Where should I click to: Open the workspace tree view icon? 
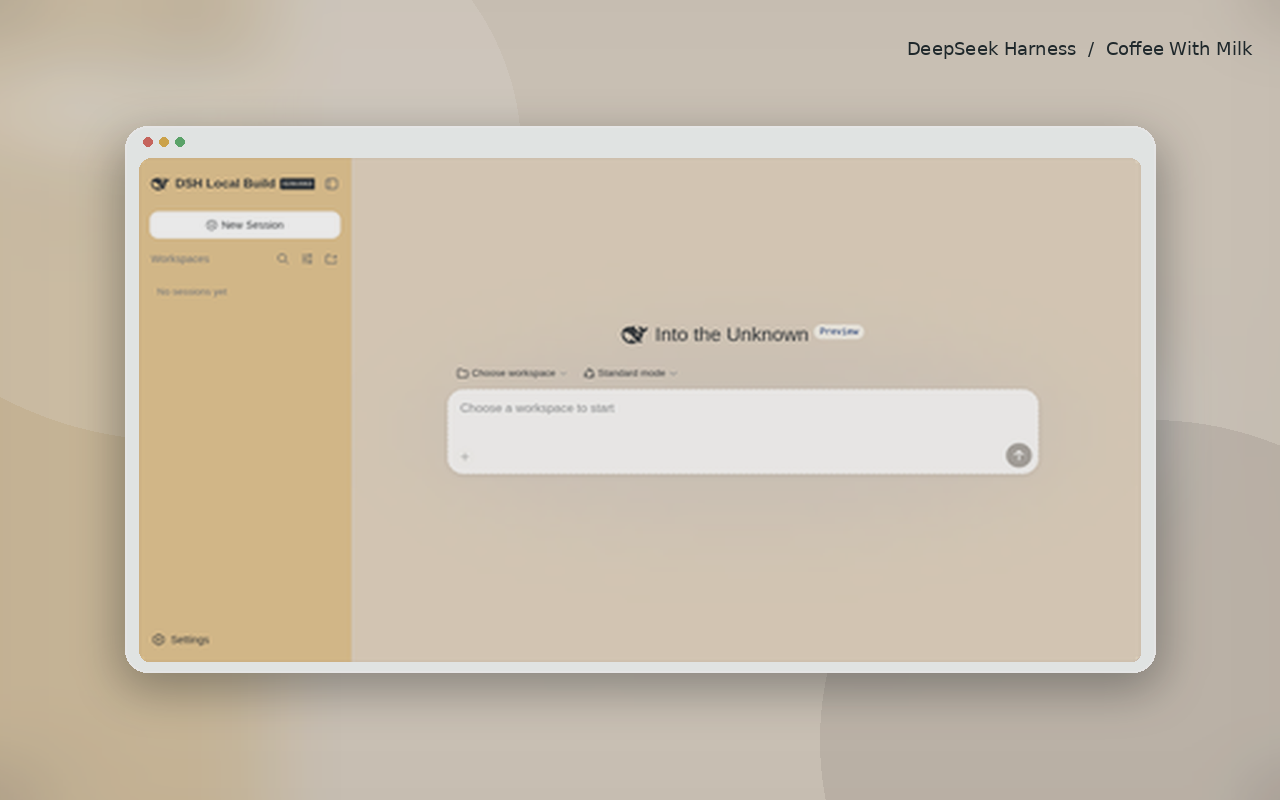tap(307, 259)
